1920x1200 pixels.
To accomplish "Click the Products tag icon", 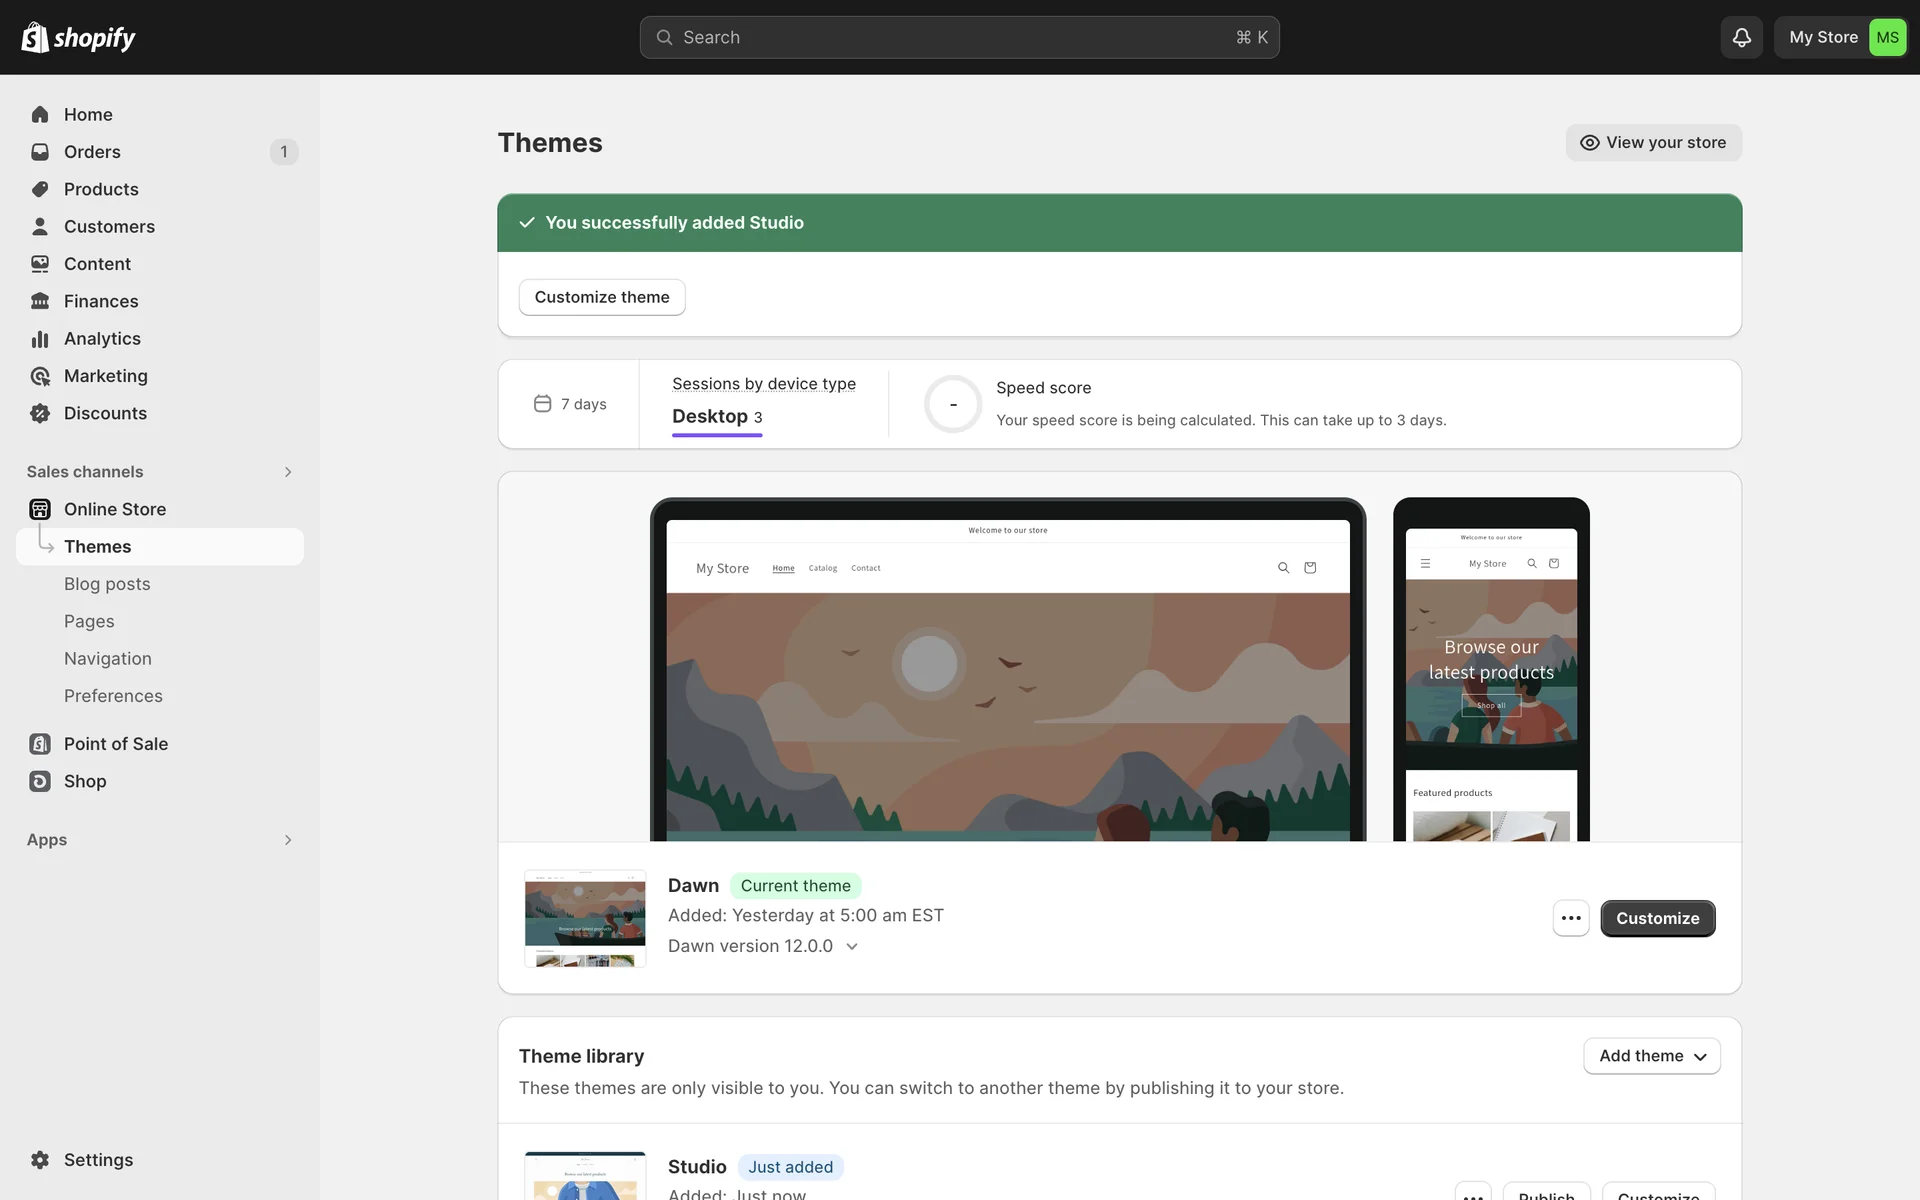I will click(40, 189).
